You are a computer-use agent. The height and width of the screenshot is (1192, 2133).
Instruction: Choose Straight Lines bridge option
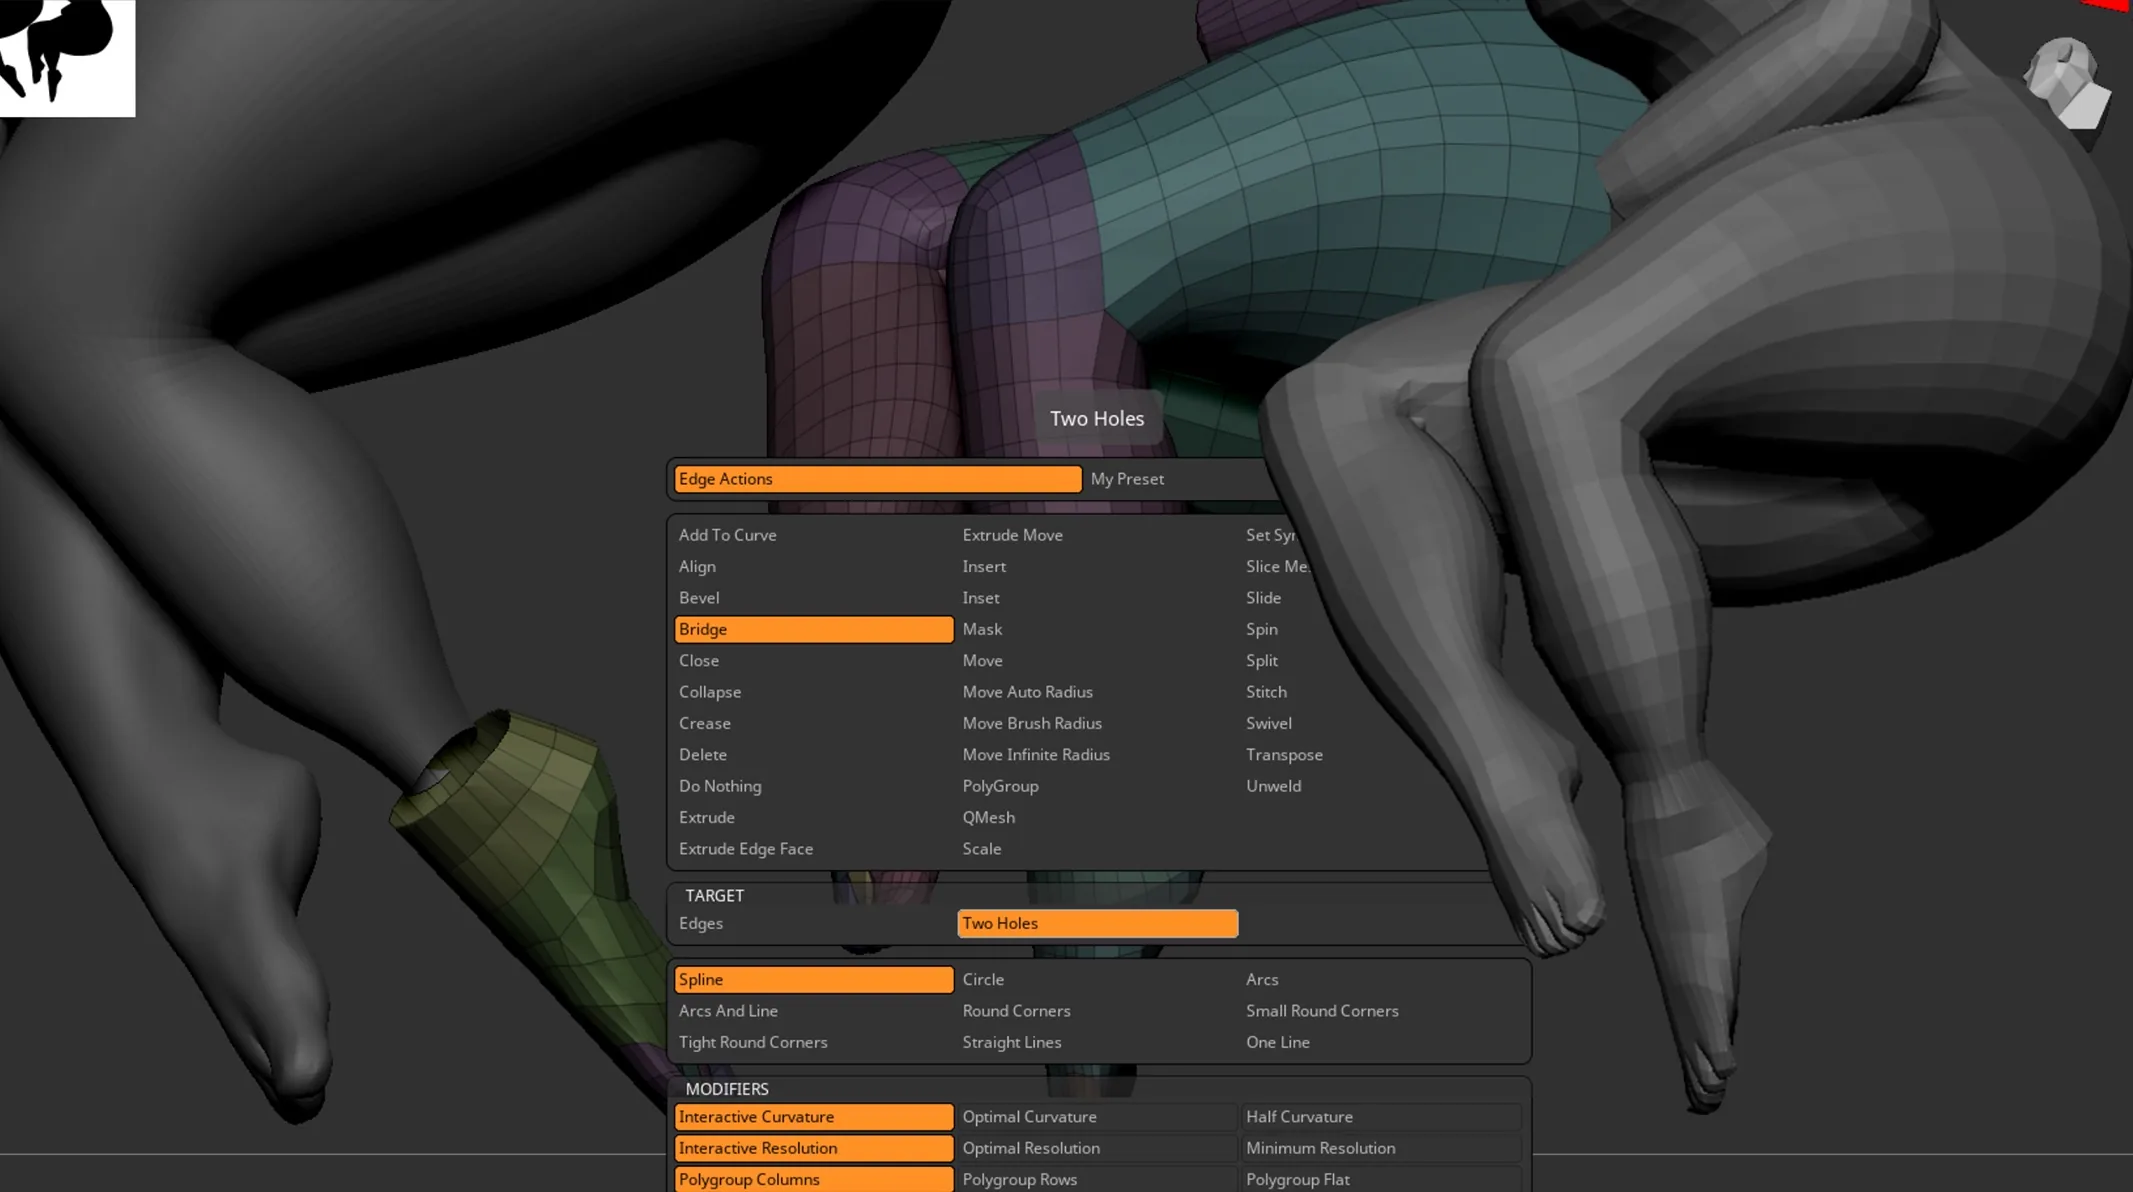[1012, 1042]
